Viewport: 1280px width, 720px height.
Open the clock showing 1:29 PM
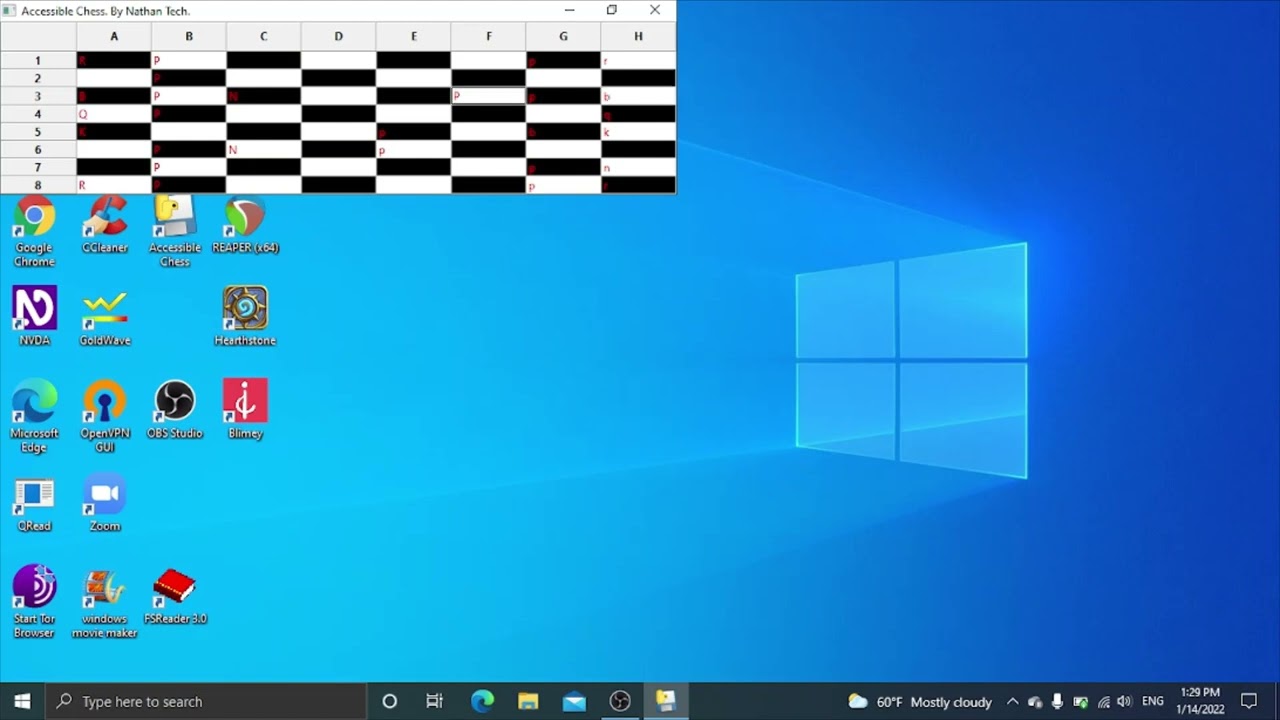point(1200,701)
